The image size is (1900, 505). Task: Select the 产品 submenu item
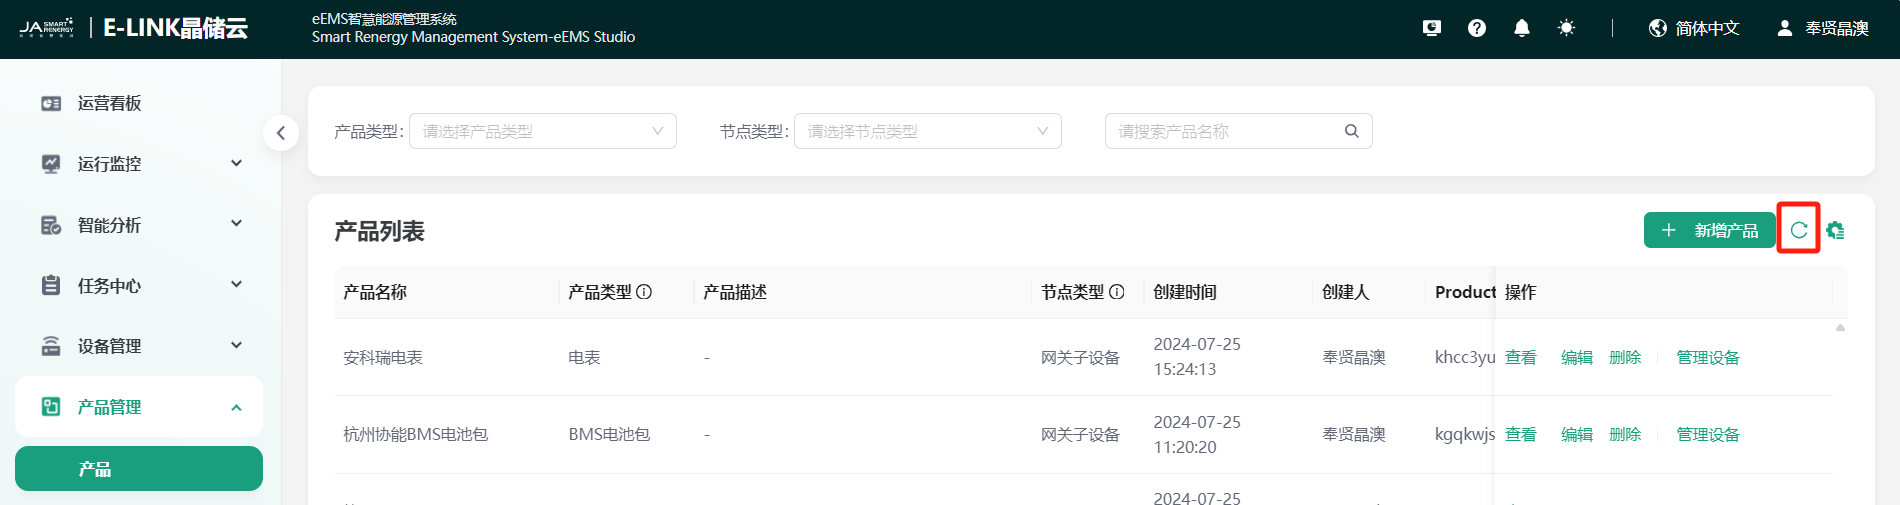139,469
